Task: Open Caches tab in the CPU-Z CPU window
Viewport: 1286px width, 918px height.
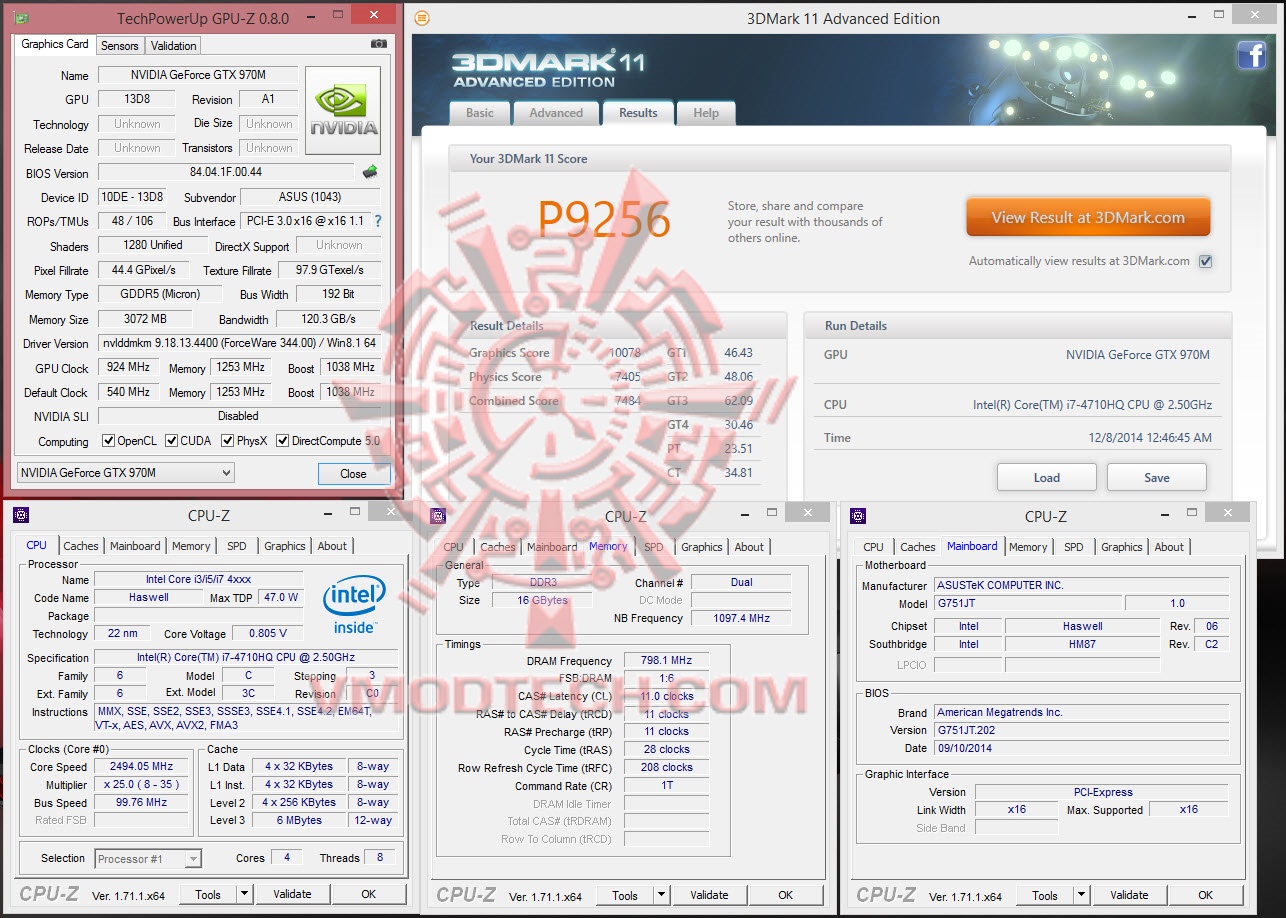Action: 81,546
